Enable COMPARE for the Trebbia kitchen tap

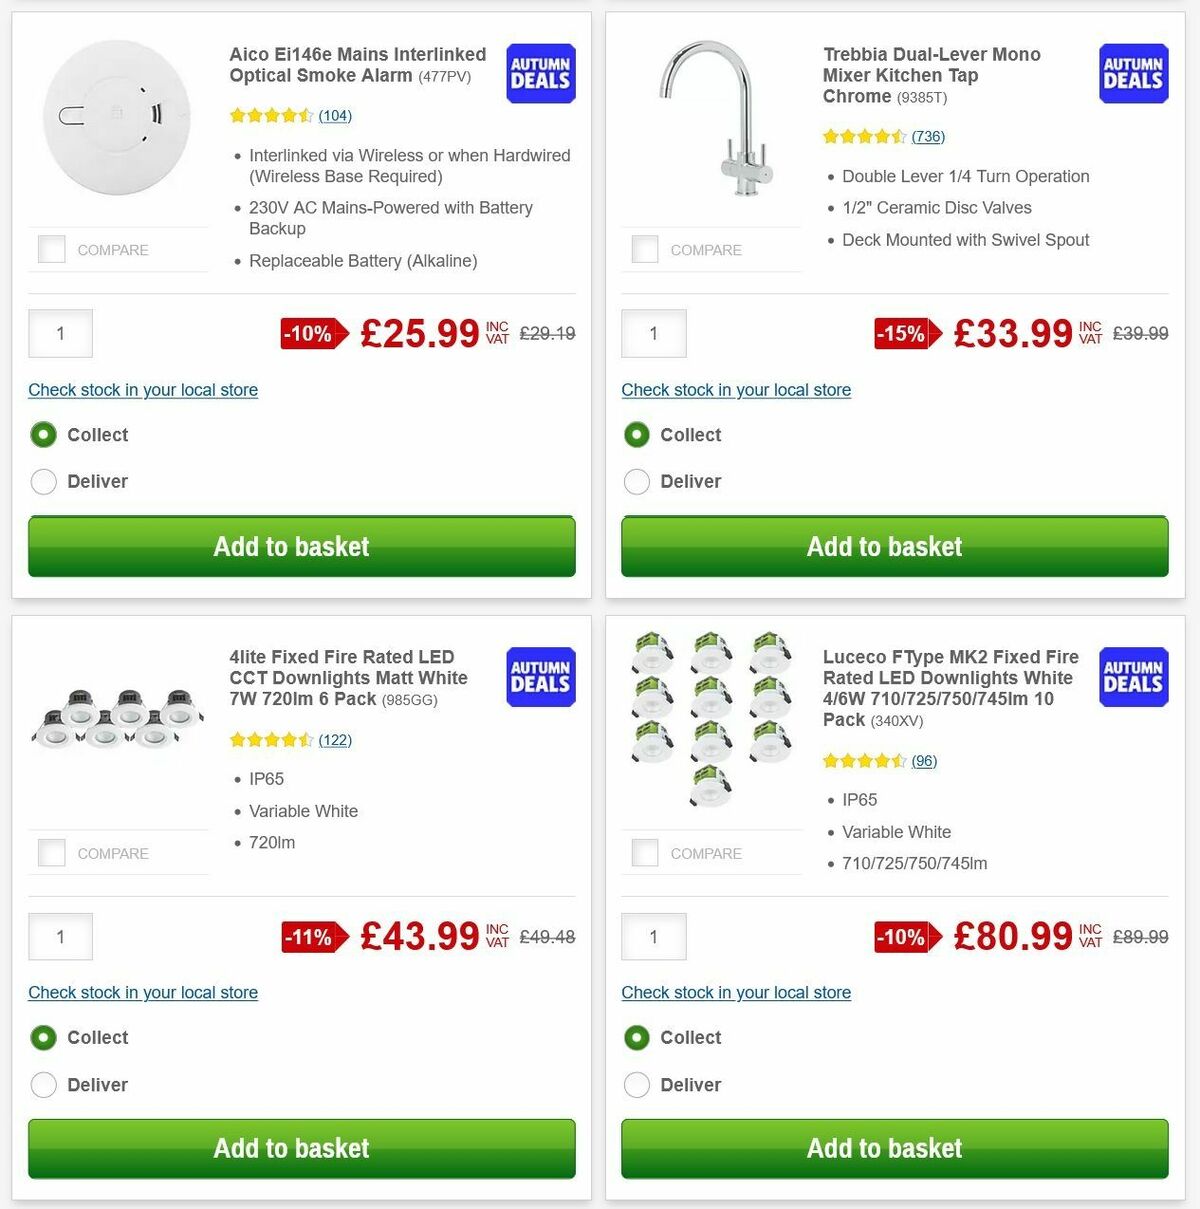click(x=645, y=249)
